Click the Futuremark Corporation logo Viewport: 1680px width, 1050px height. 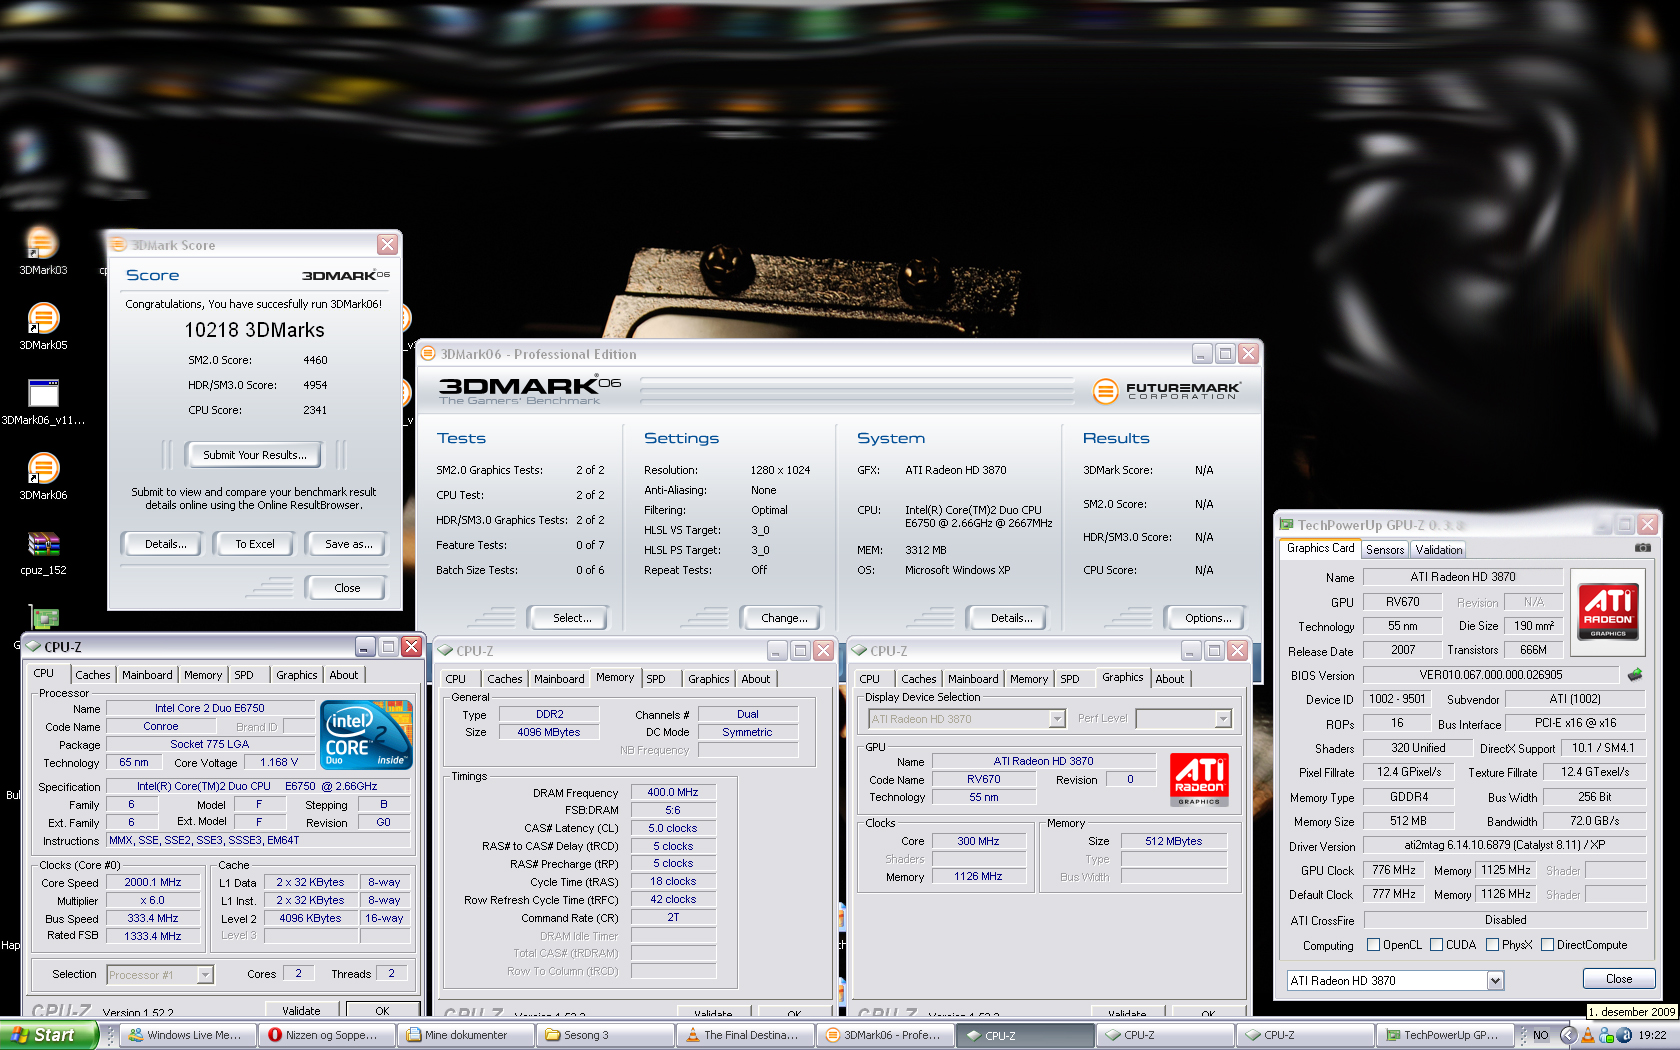[x=1166, y=391]
